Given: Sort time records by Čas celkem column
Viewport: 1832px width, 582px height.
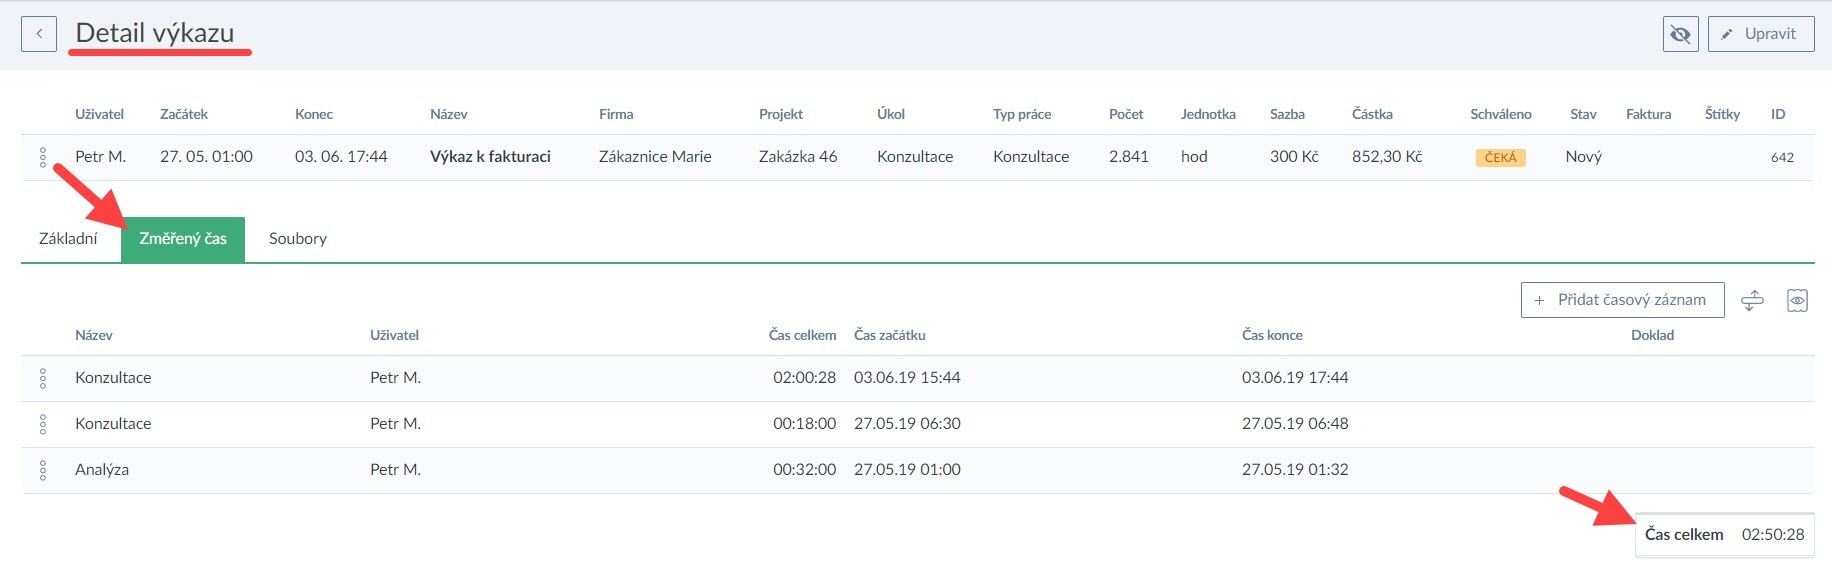Looking at the screenshot, I should (802, 336).
